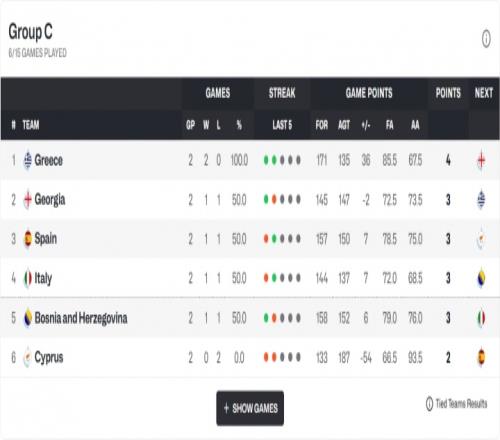500x440 pixels.
Task: Click the Greece flag icon in team column
Action: [x=28, y=160]
